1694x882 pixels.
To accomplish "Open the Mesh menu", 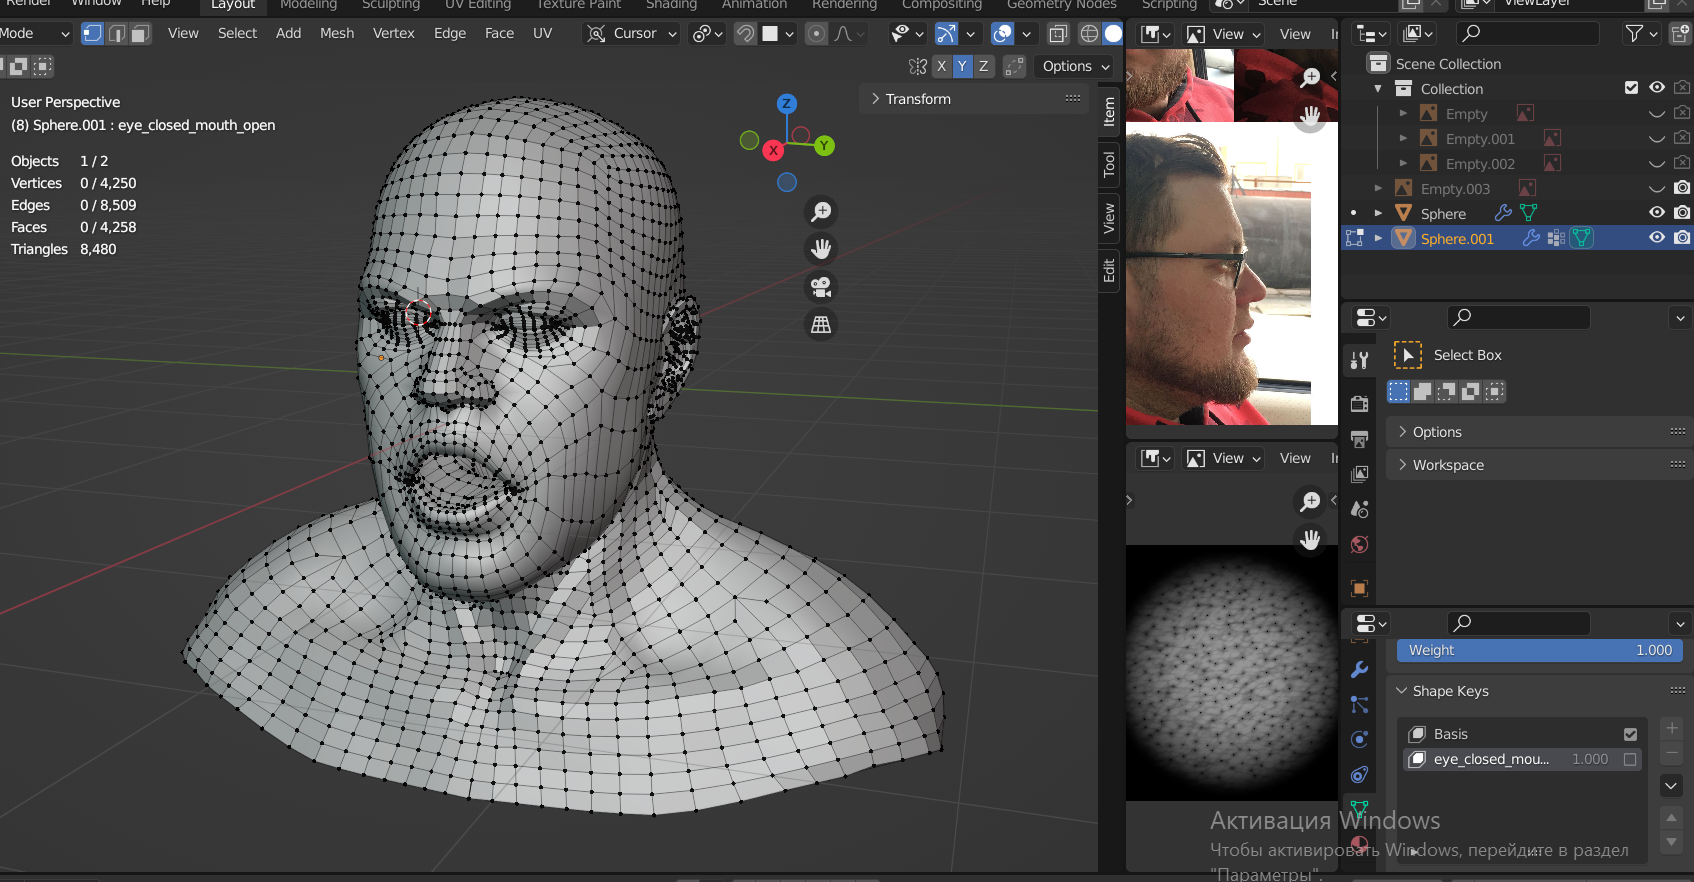I will tap(337, 33).
